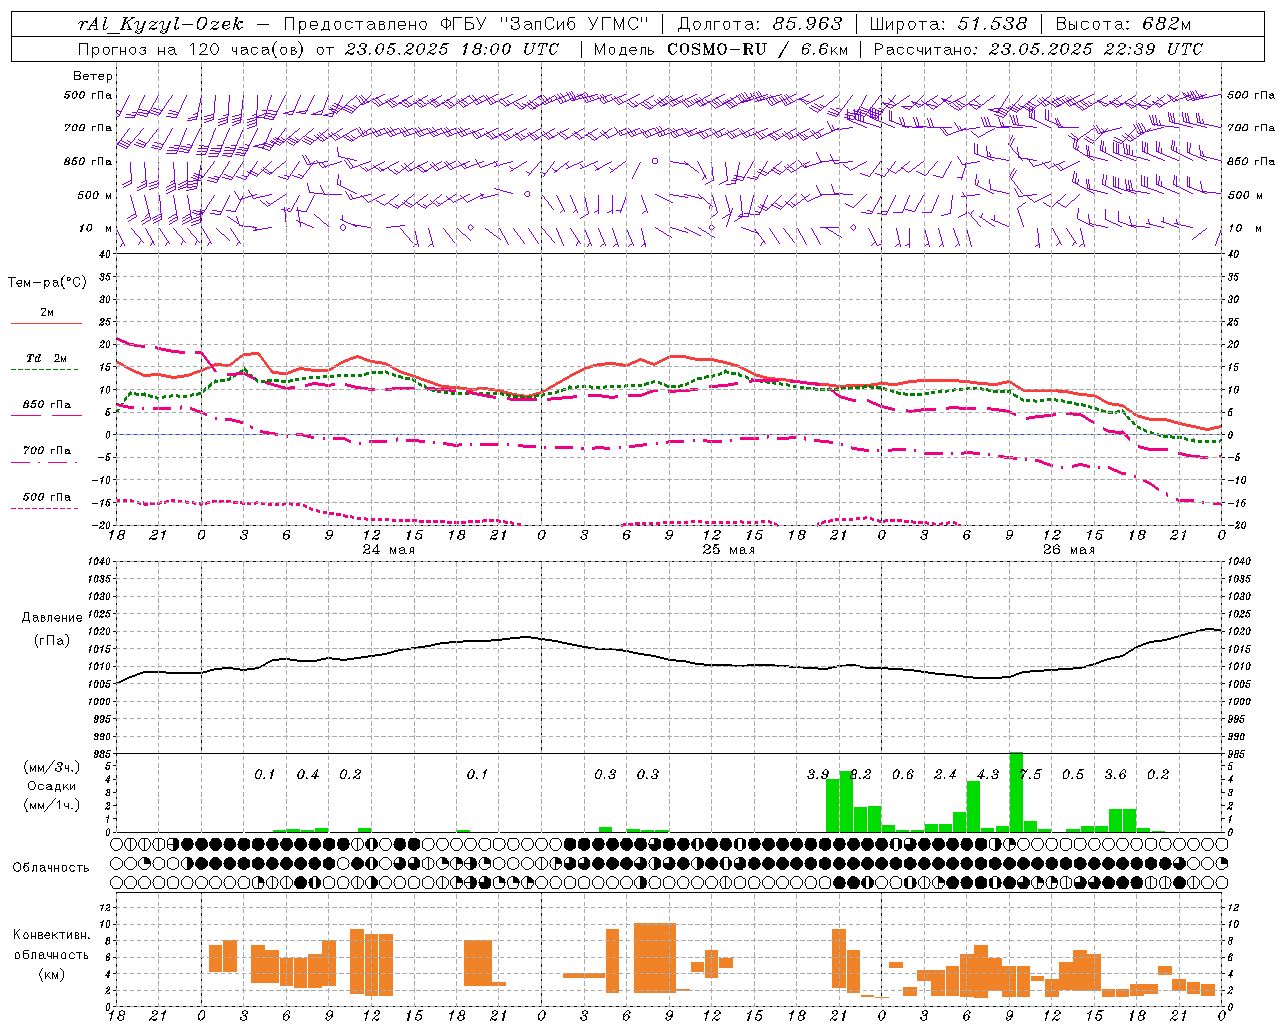Click the Облачность cloud cover label
This screenshot has width=1280, height=1024.
coord(51,868)
